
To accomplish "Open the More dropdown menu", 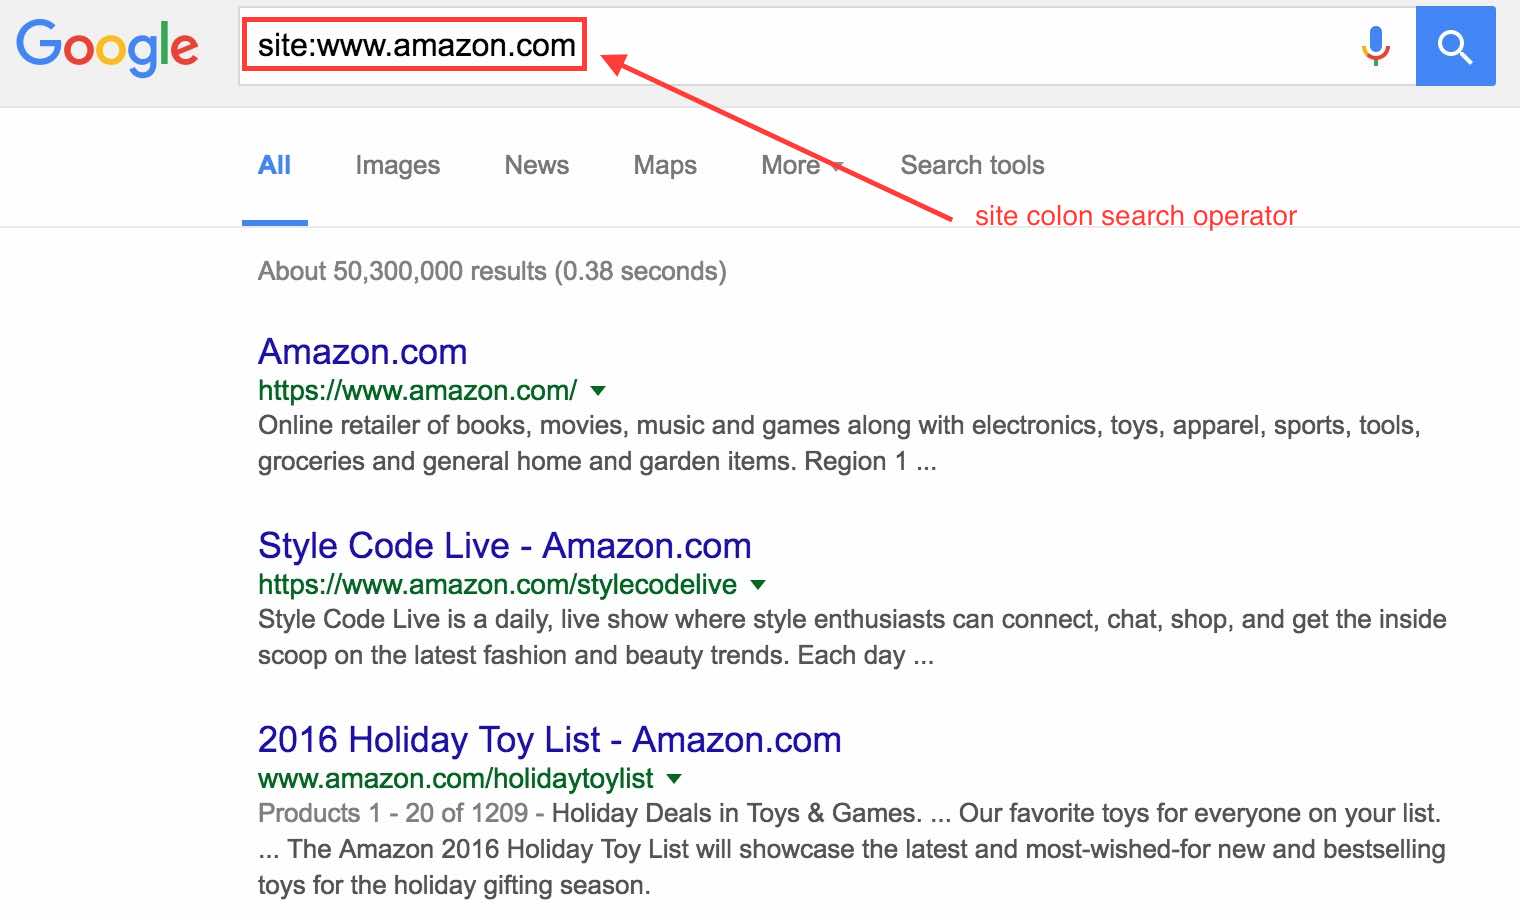I will pyautogui.click(x=803, y=165).
